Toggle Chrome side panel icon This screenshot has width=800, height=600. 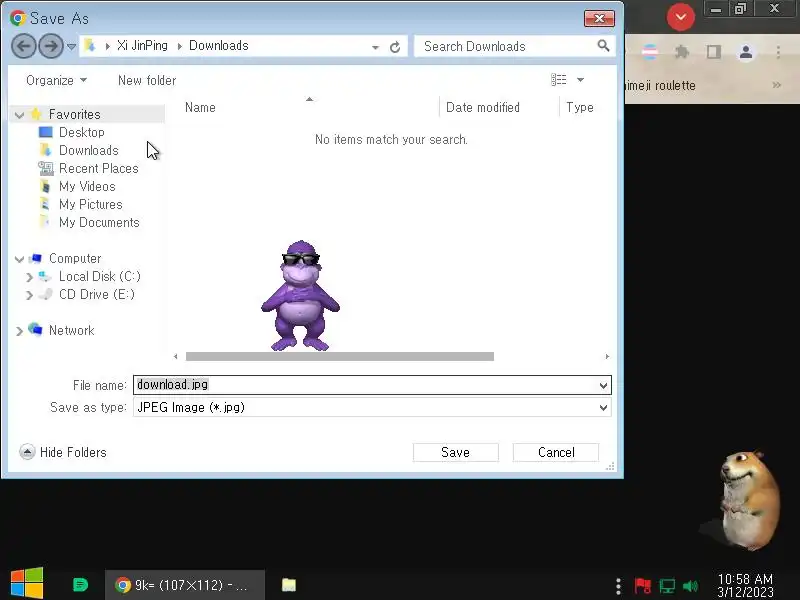tap(714, 52)
